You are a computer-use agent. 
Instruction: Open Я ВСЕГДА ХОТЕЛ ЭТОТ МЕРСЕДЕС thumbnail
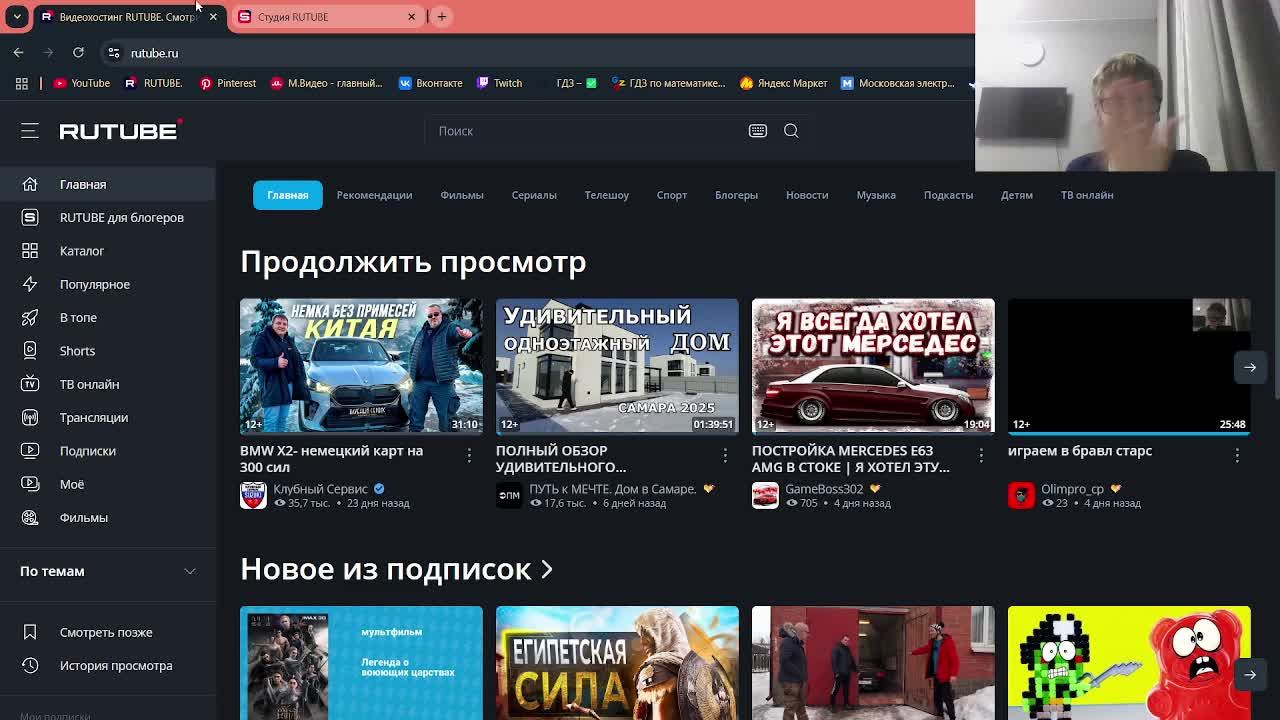(x=873, y=366)
